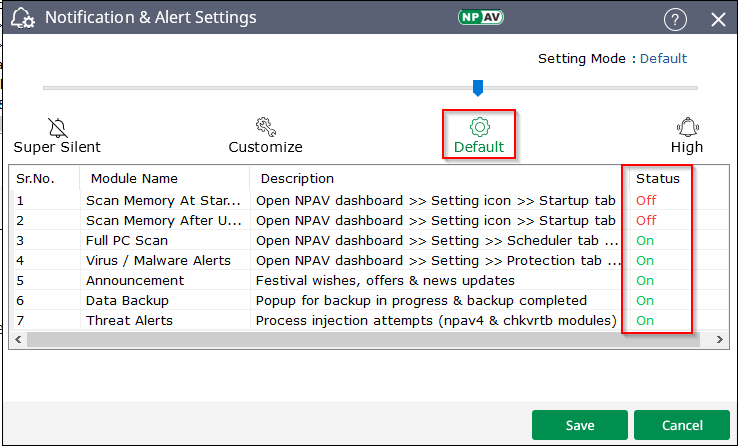Screen dimensions: 741x448
Task: Toggle status for Scan Memory At Startup
Action: click(x=646, y=200)
